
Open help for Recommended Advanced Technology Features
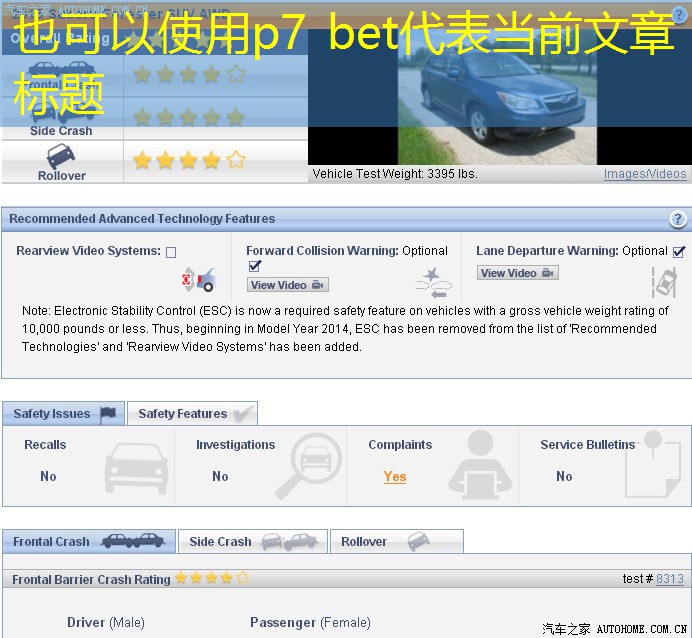click(x=678, y=220)
